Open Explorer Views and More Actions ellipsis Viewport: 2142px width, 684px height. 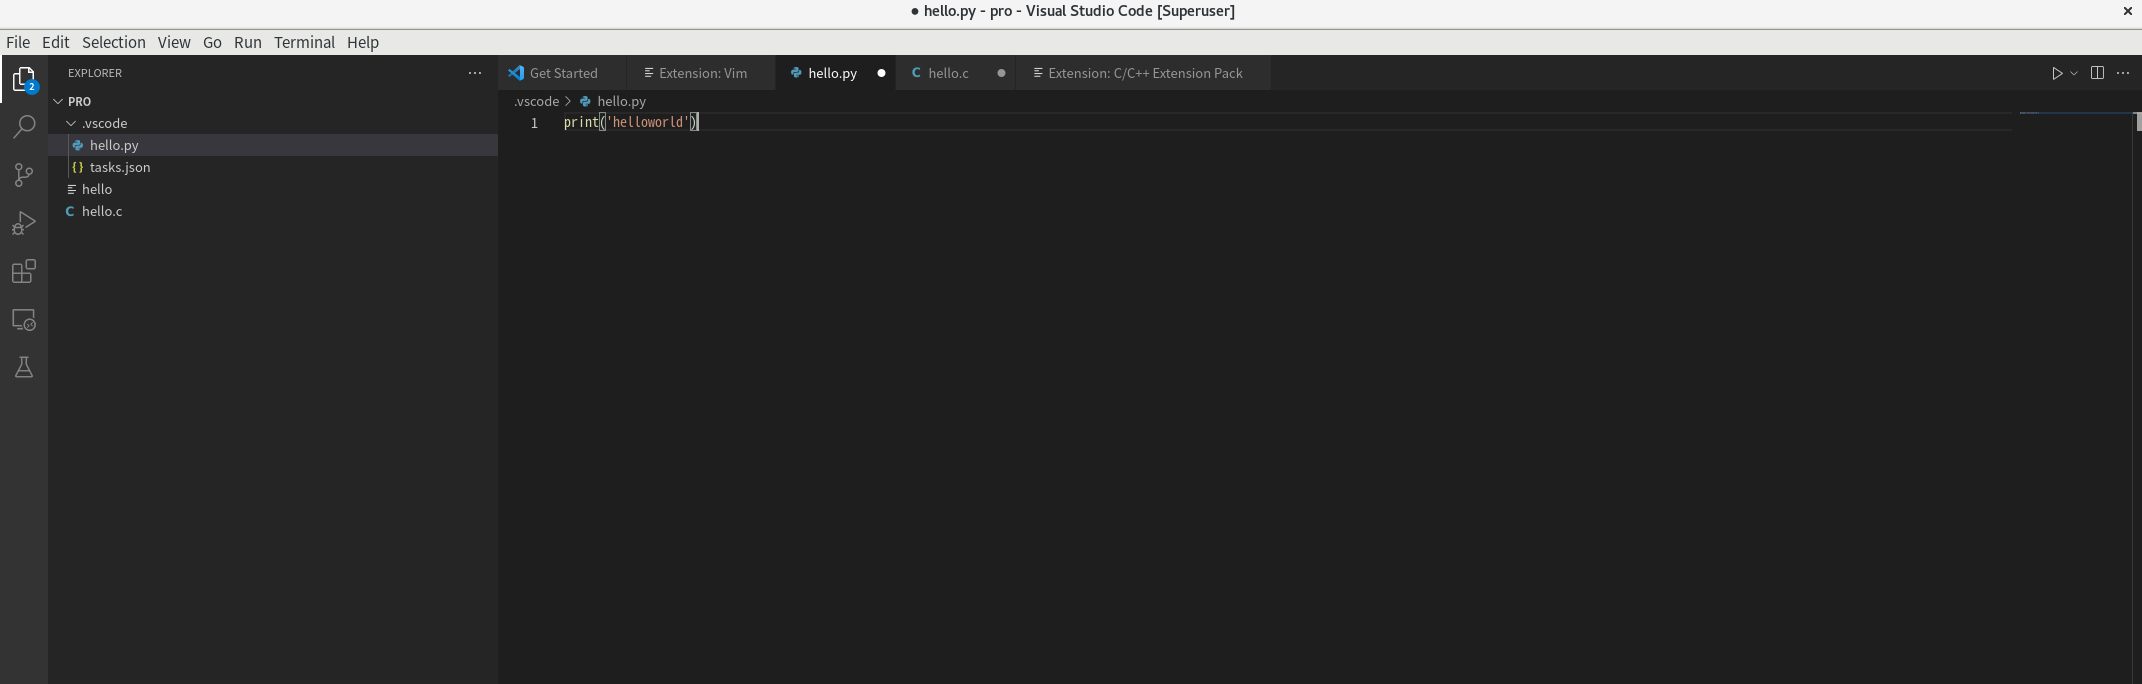pos(475,73)
